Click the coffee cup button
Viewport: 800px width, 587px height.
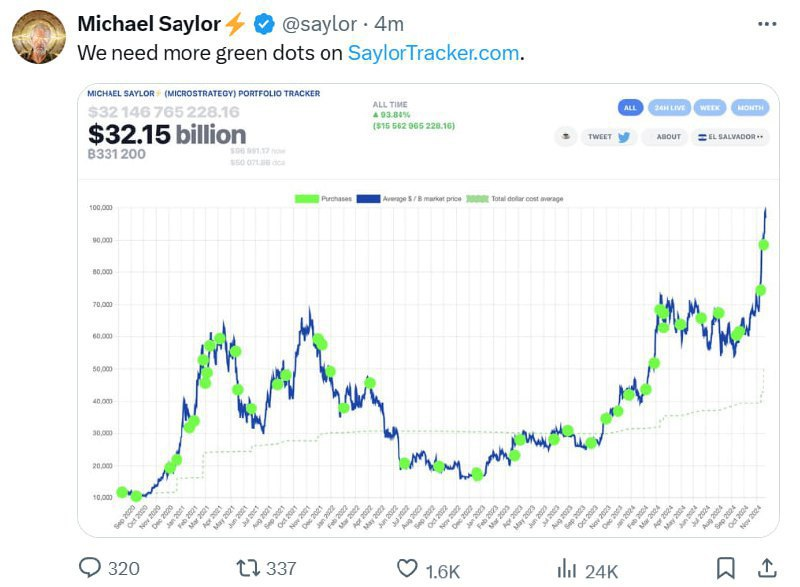pos(566,137)
